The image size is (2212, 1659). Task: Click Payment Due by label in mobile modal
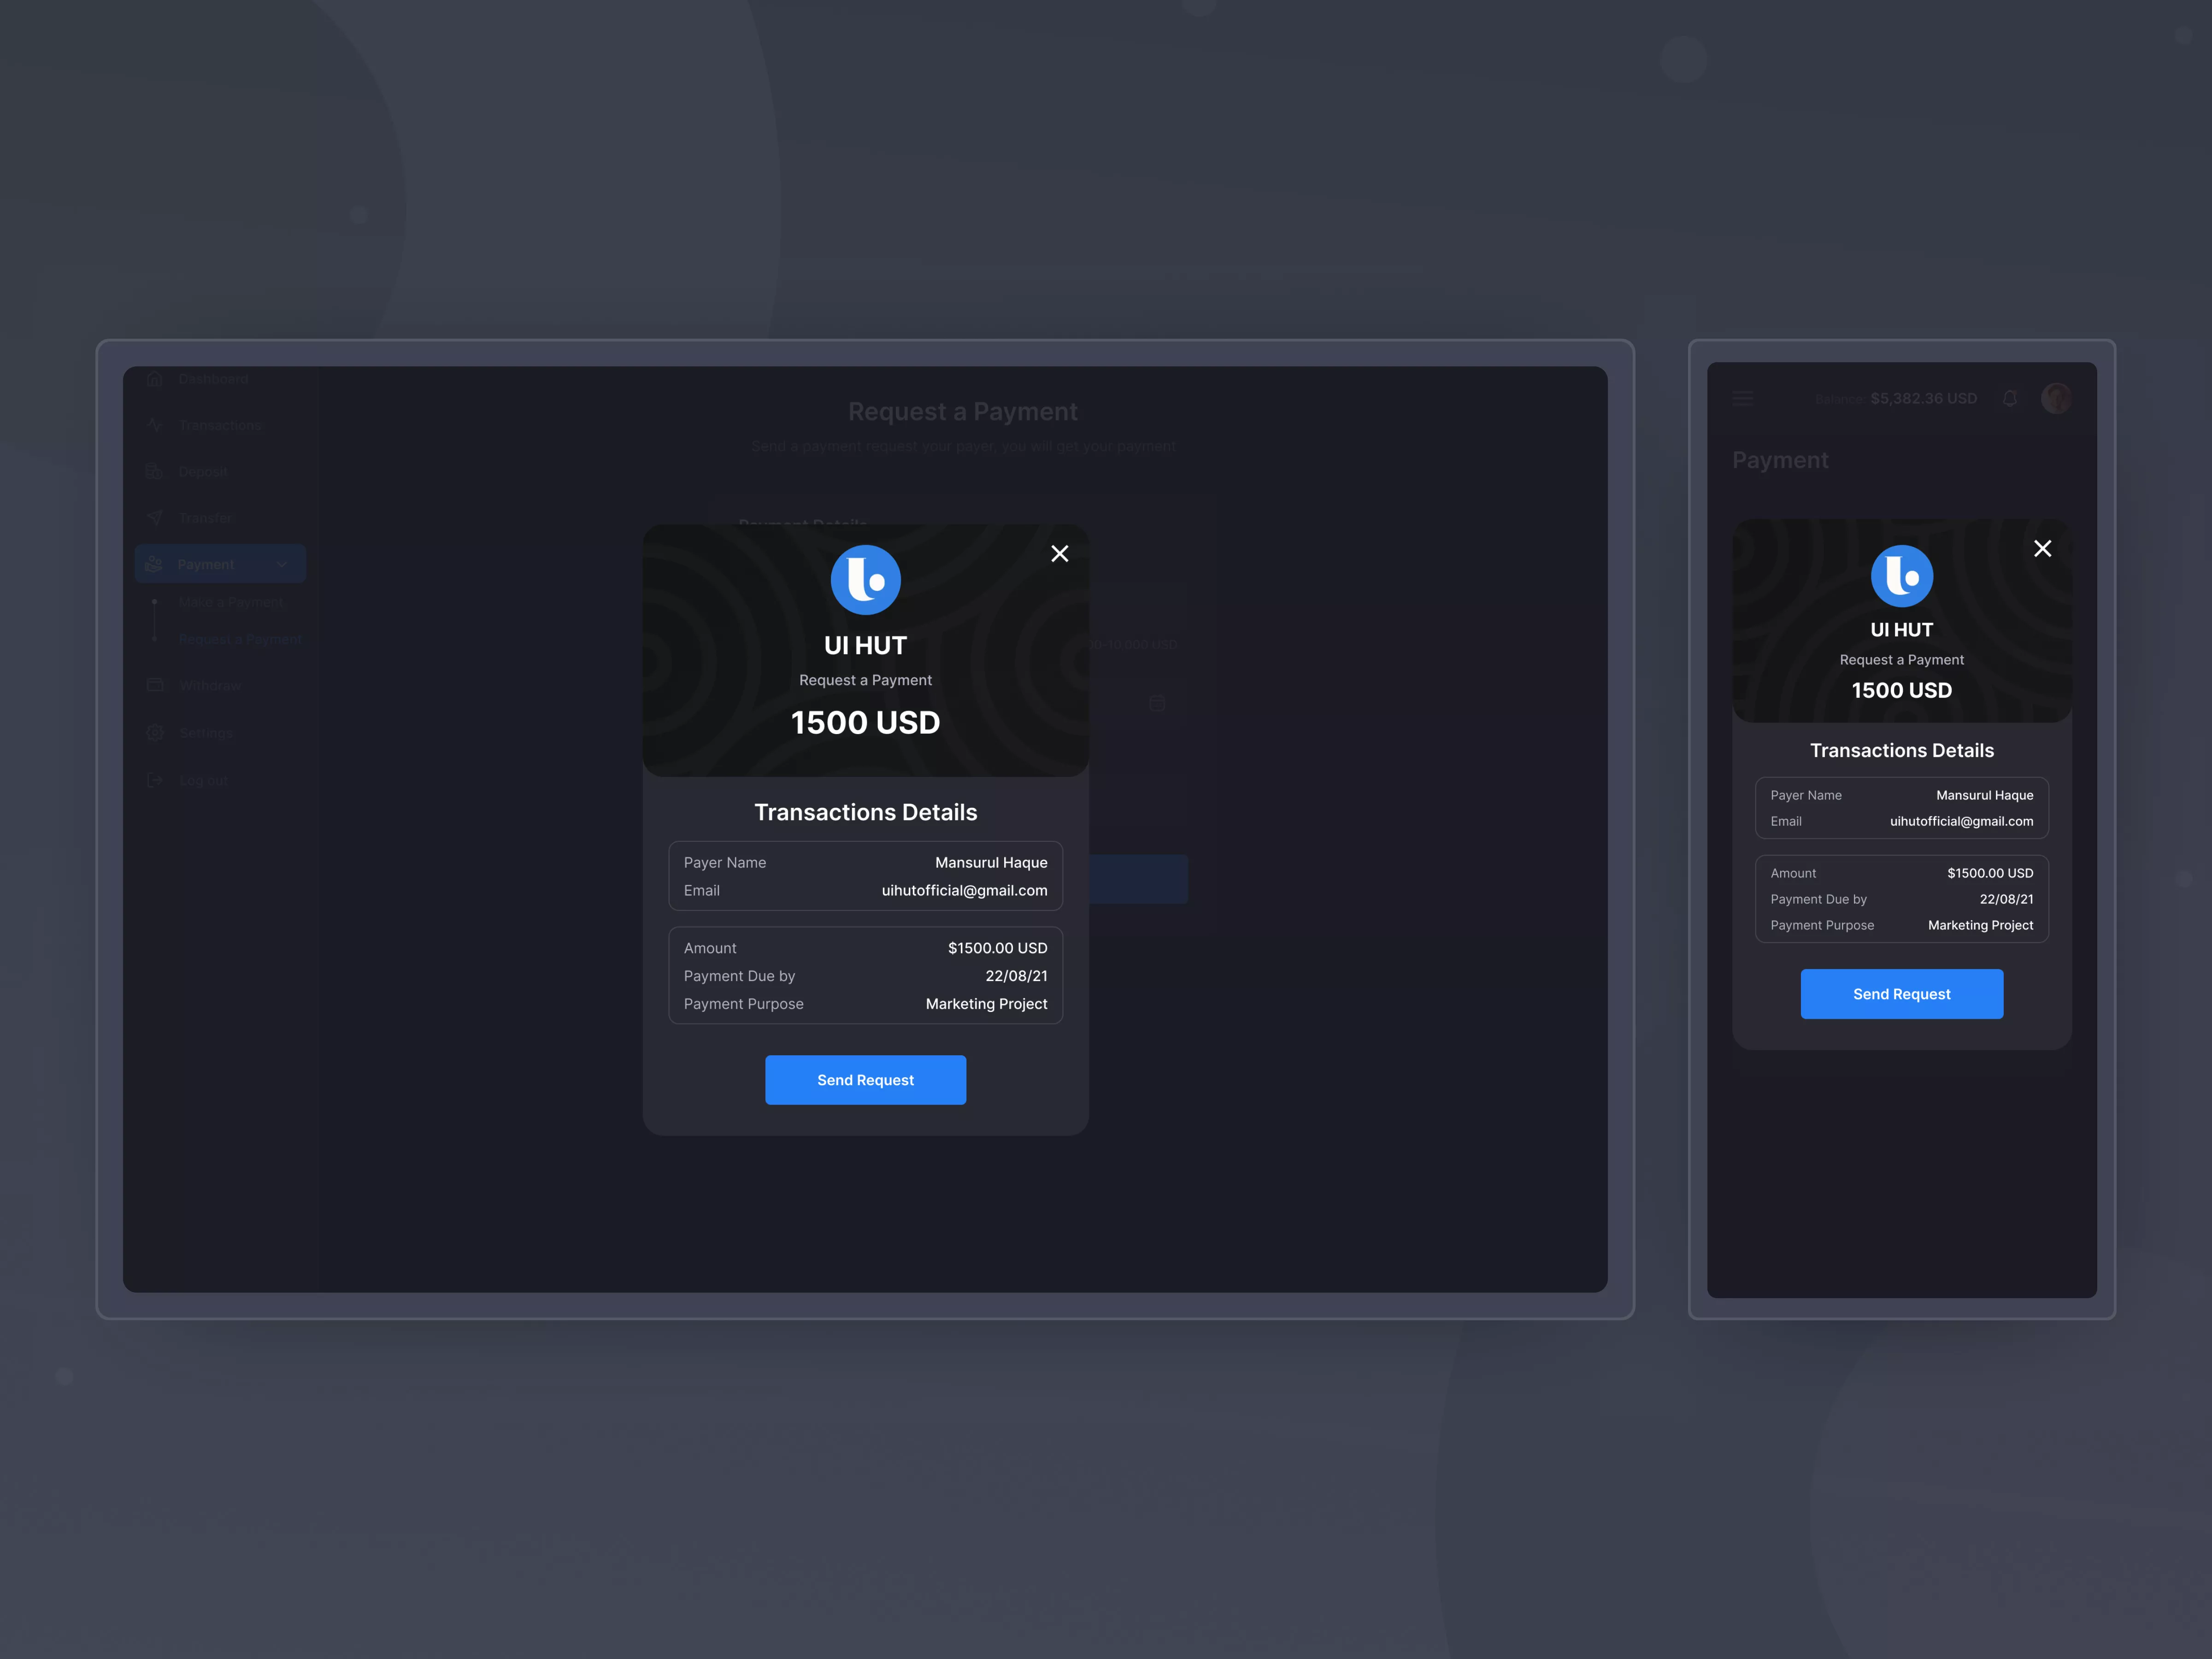(x=1819, y=899)
